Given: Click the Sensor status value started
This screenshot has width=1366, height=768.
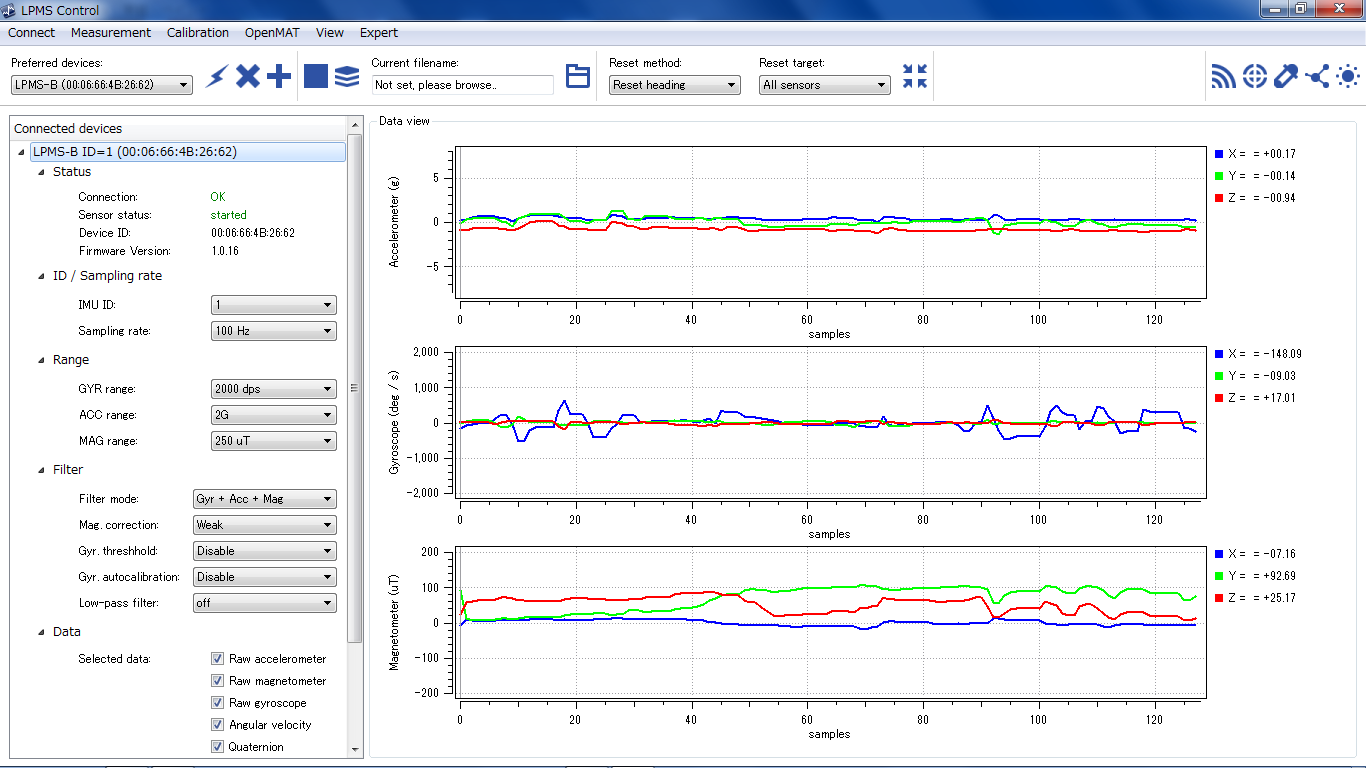Looking at the screenshot, I should coord(228,215).
